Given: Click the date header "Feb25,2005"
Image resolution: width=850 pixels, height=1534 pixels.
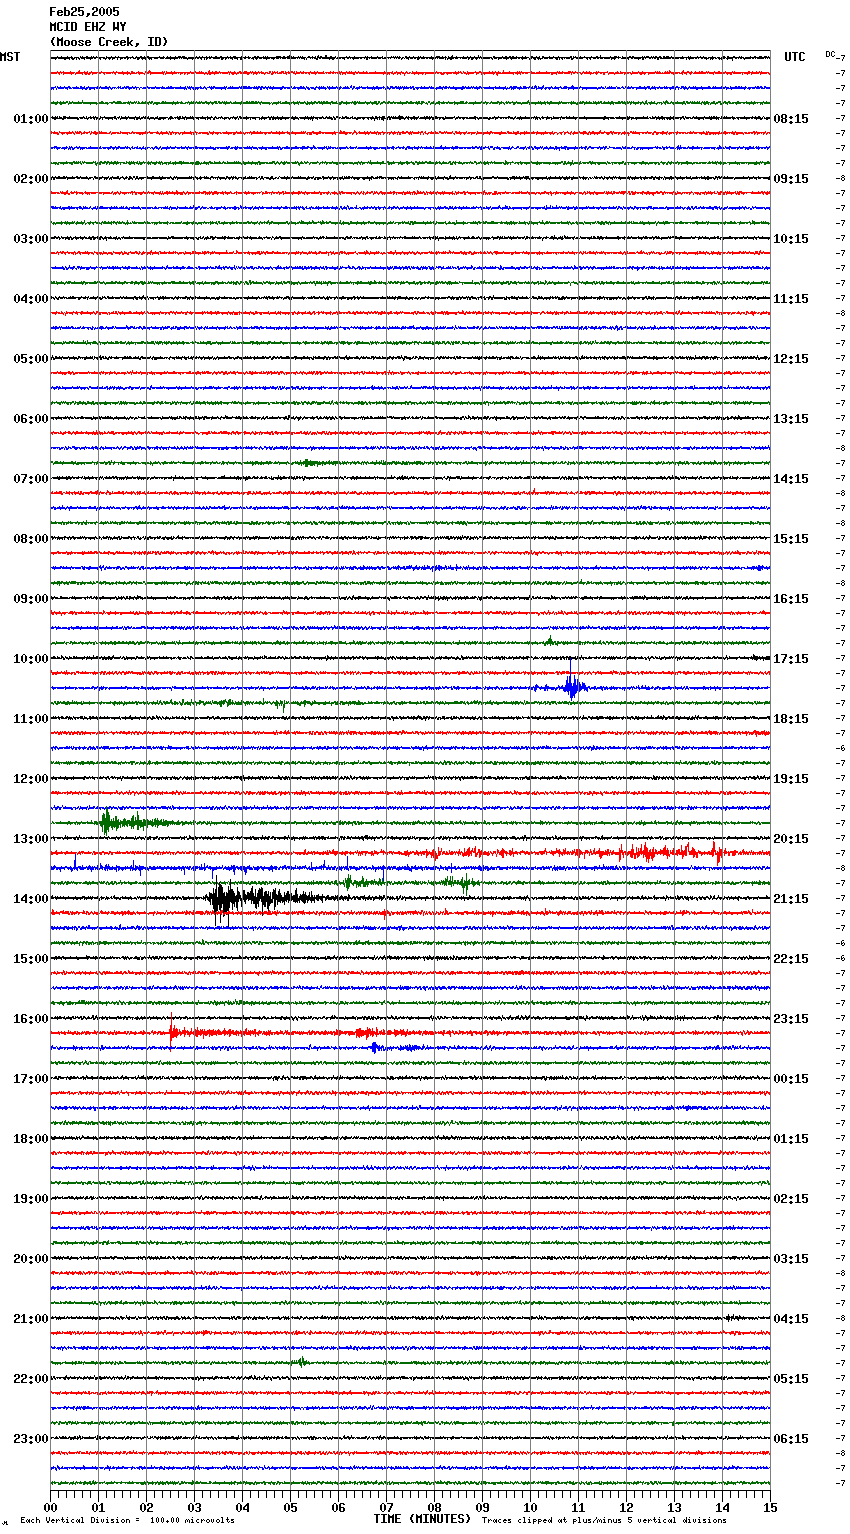Looking at the screenshot, I should pos(84,12).
